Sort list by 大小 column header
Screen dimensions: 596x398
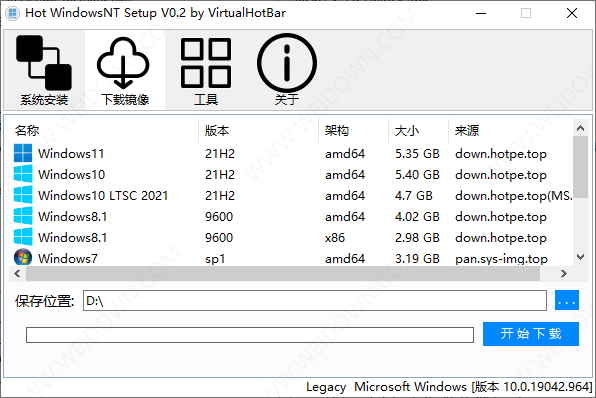coord(418,131)
